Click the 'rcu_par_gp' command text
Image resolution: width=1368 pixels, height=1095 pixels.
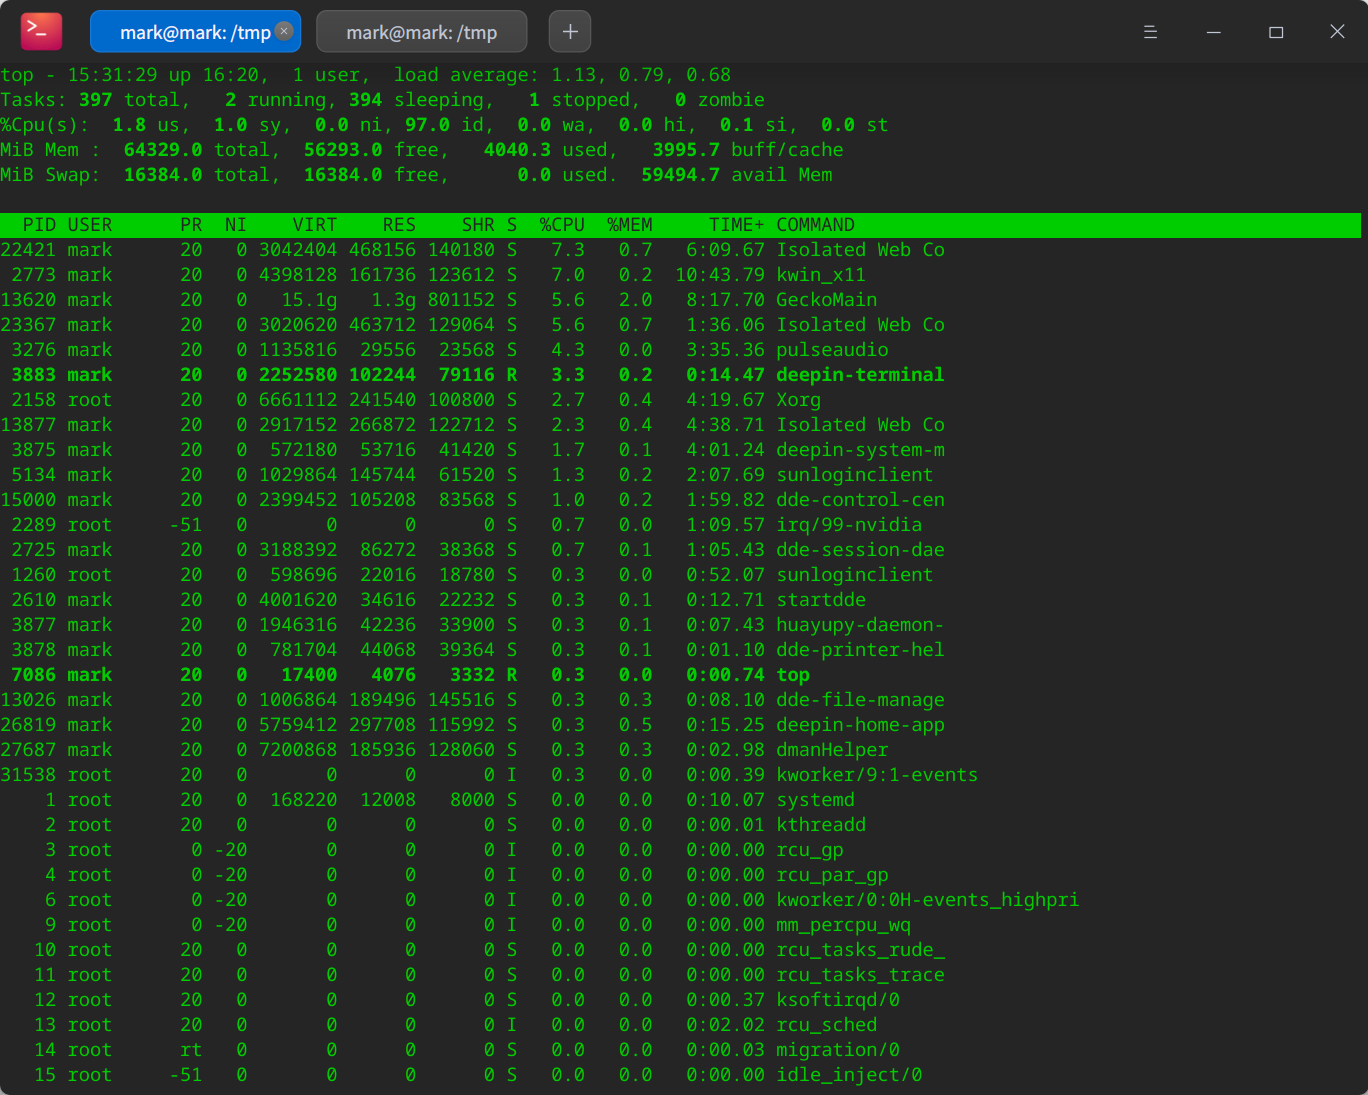tap(832, 875)
